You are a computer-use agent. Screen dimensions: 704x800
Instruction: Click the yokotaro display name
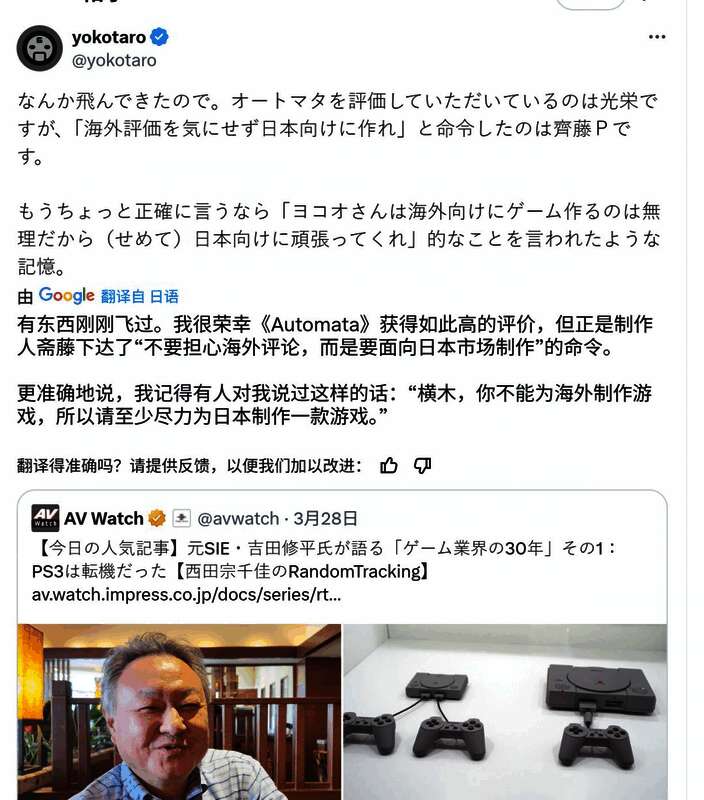tap(109, 37)
